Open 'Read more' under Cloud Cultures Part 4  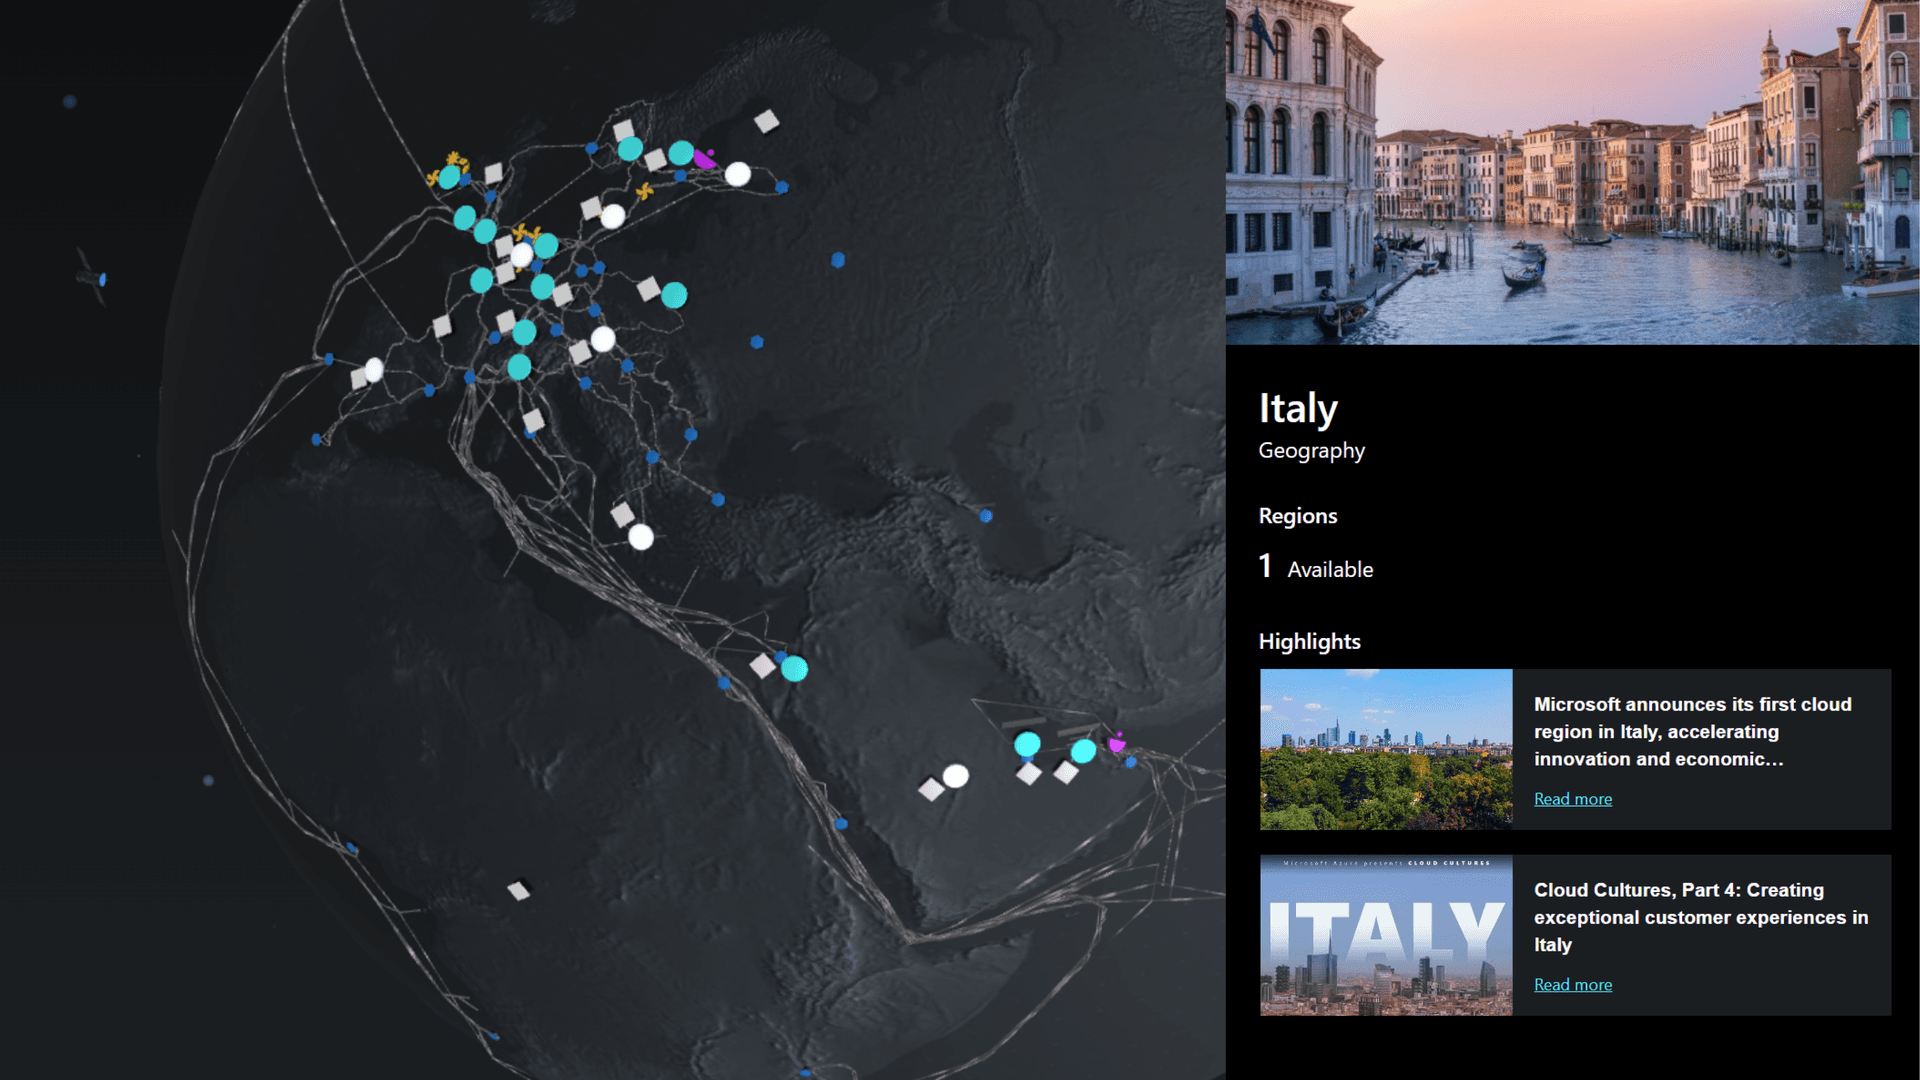(1572, 985)
